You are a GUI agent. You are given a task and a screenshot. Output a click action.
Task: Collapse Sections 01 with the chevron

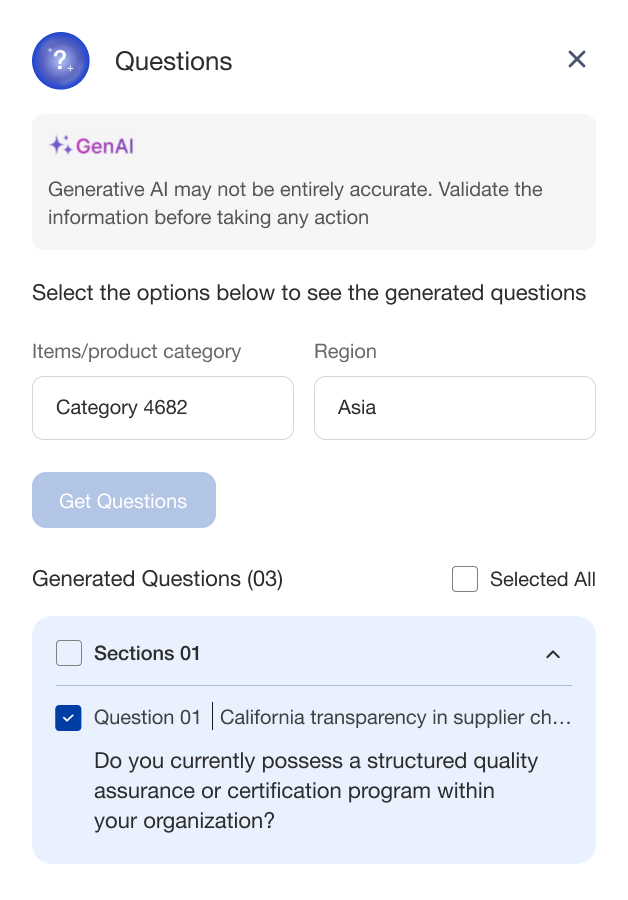553,654
